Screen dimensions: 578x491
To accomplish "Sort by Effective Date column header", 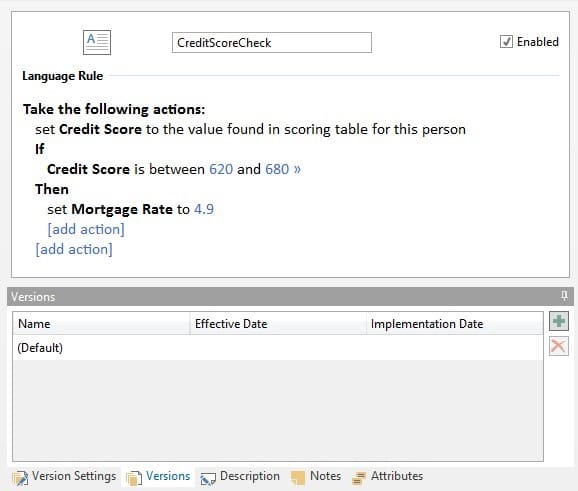I will pyautogui.click(x=278, y=324).
